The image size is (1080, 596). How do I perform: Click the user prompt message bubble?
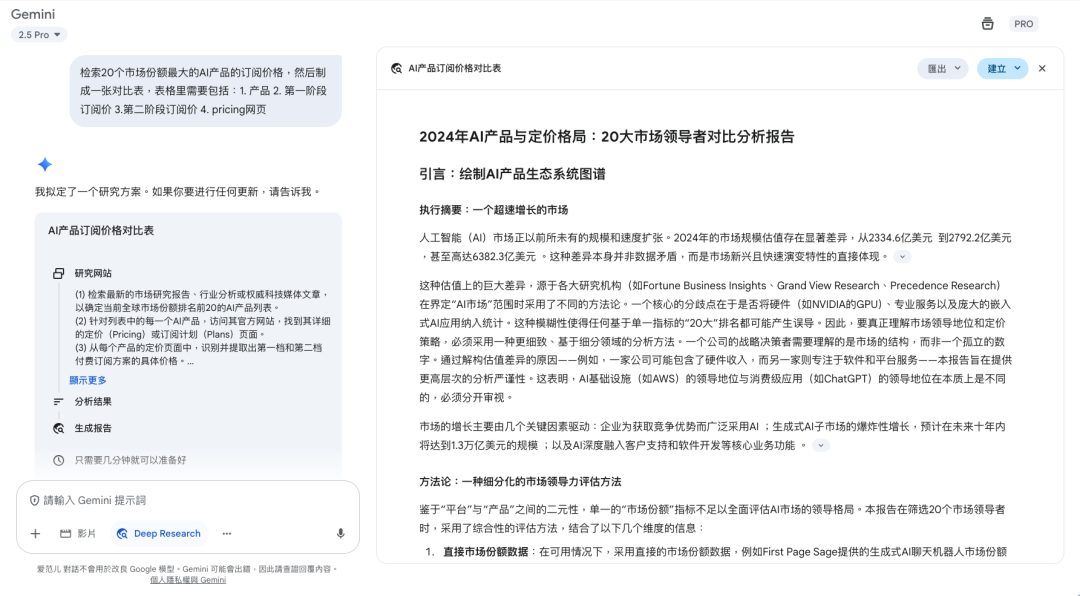[205, 91]
